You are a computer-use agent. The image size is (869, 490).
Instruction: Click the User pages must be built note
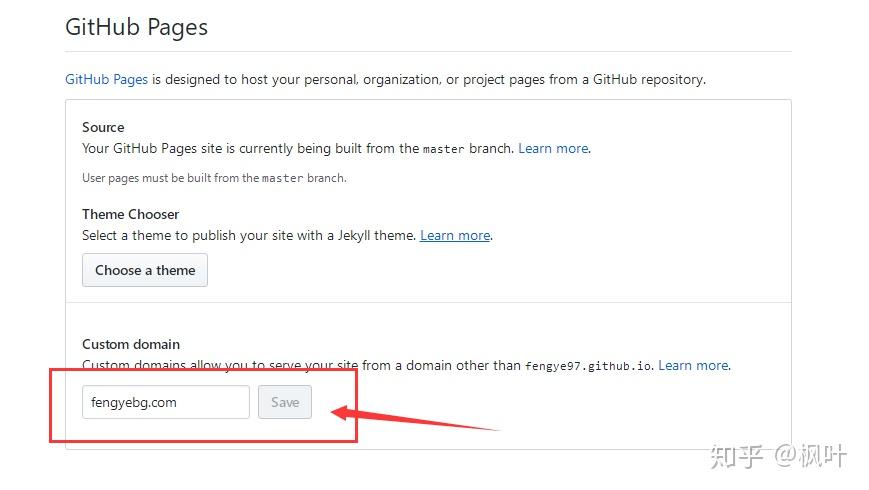(170, 178)
